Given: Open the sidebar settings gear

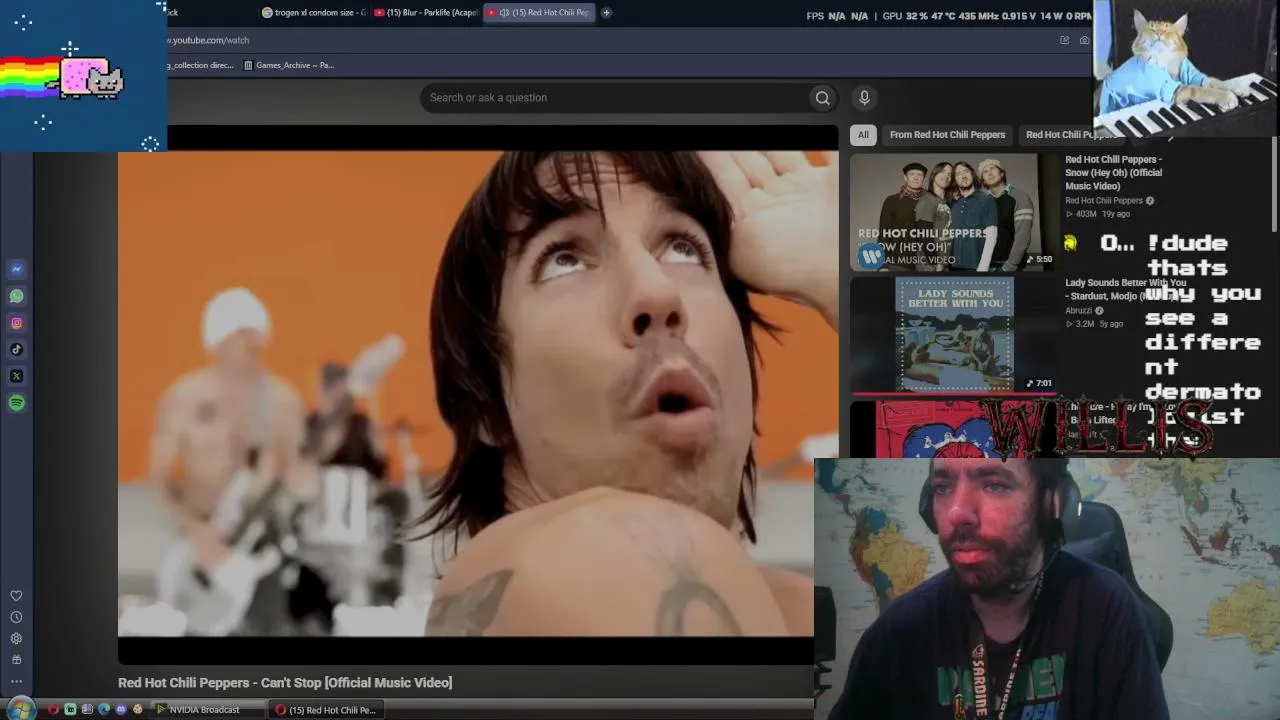Looking at the screenshot, I should click(x=16, y=638).
